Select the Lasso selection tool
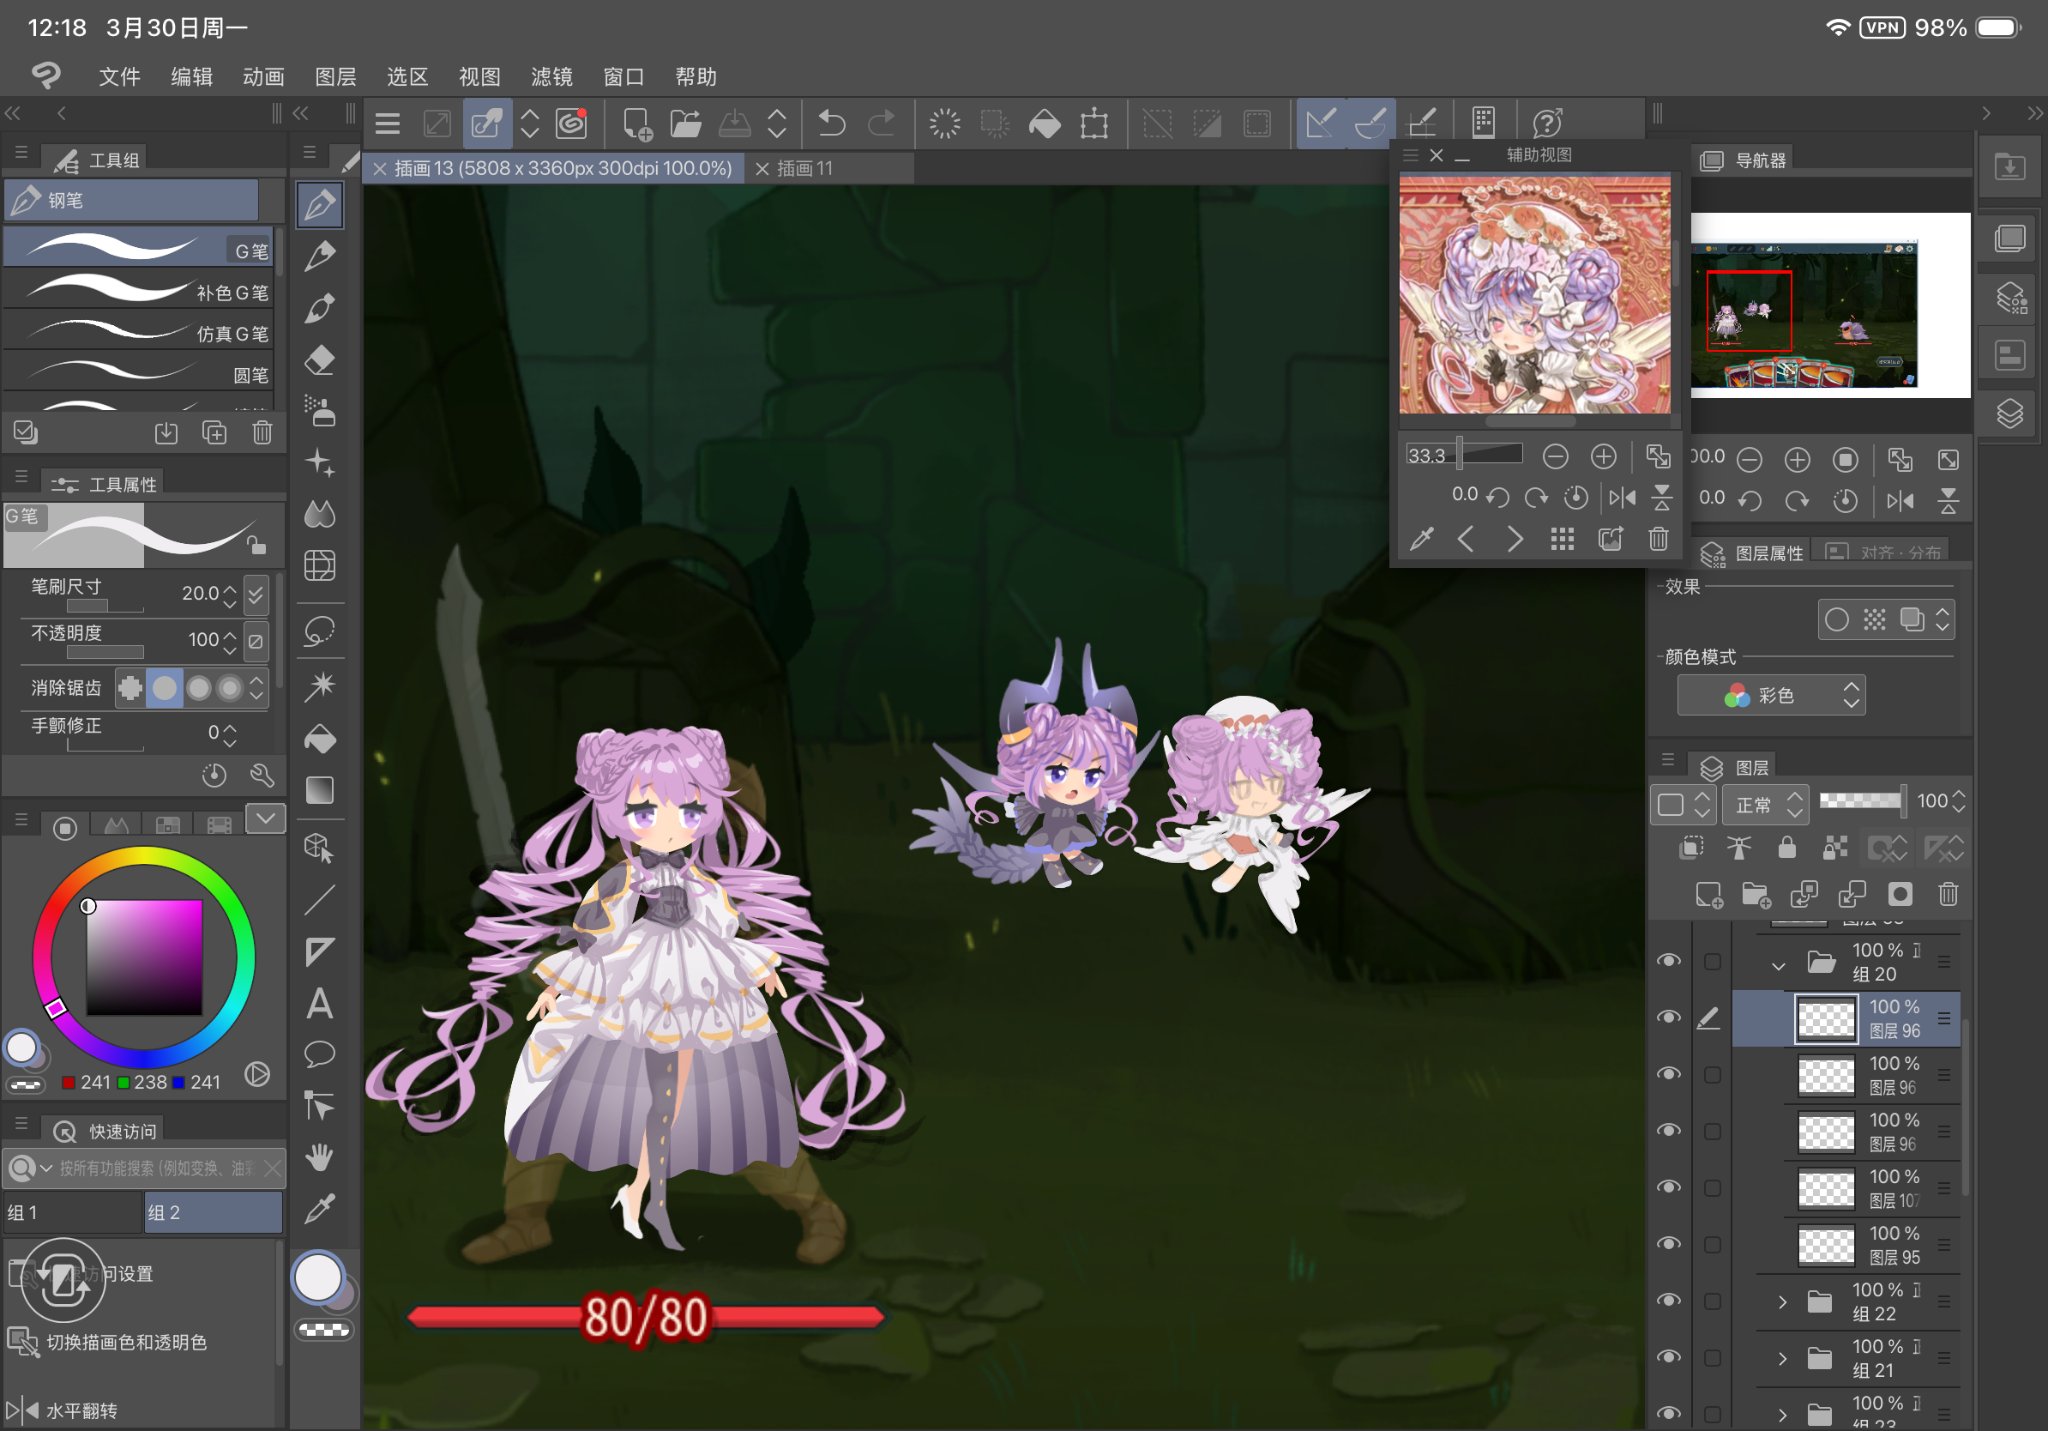This screenshot has width=2048, height=1431. tap(320, 632)
